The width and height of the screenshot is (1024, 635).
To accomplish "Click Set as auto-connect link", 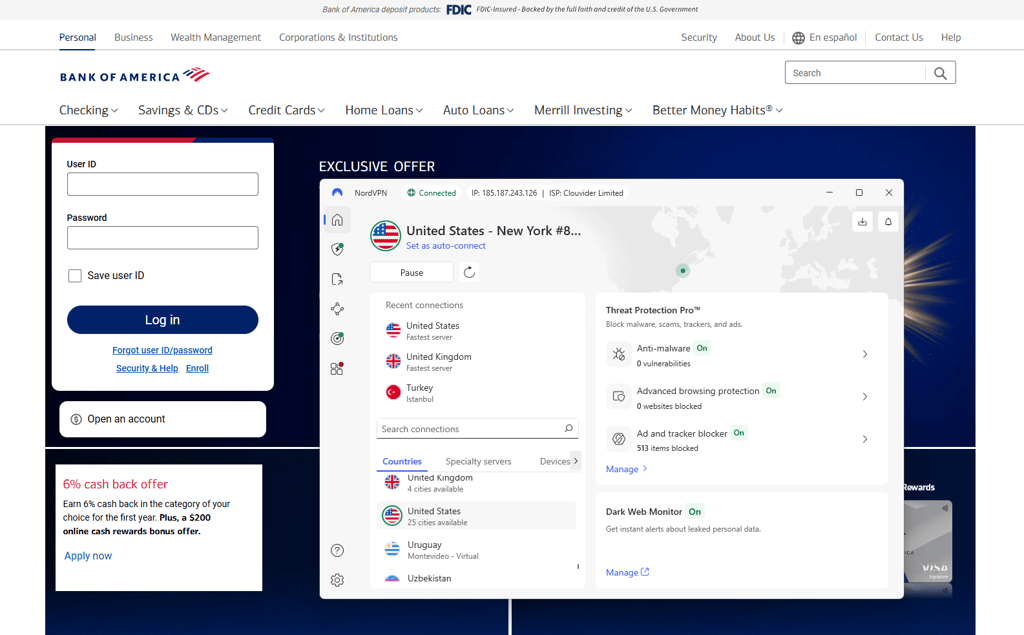I will (446, 246).
